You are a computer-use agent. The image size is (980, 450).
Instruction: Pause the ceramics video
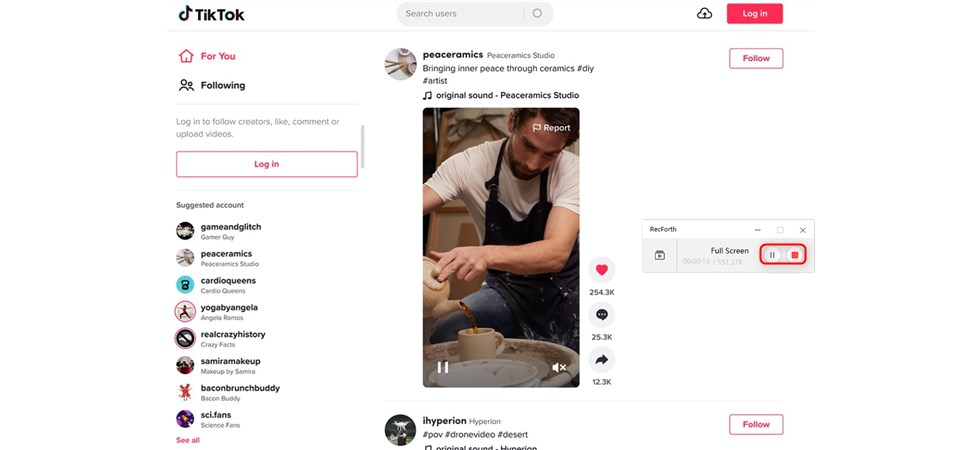[442, 367]
